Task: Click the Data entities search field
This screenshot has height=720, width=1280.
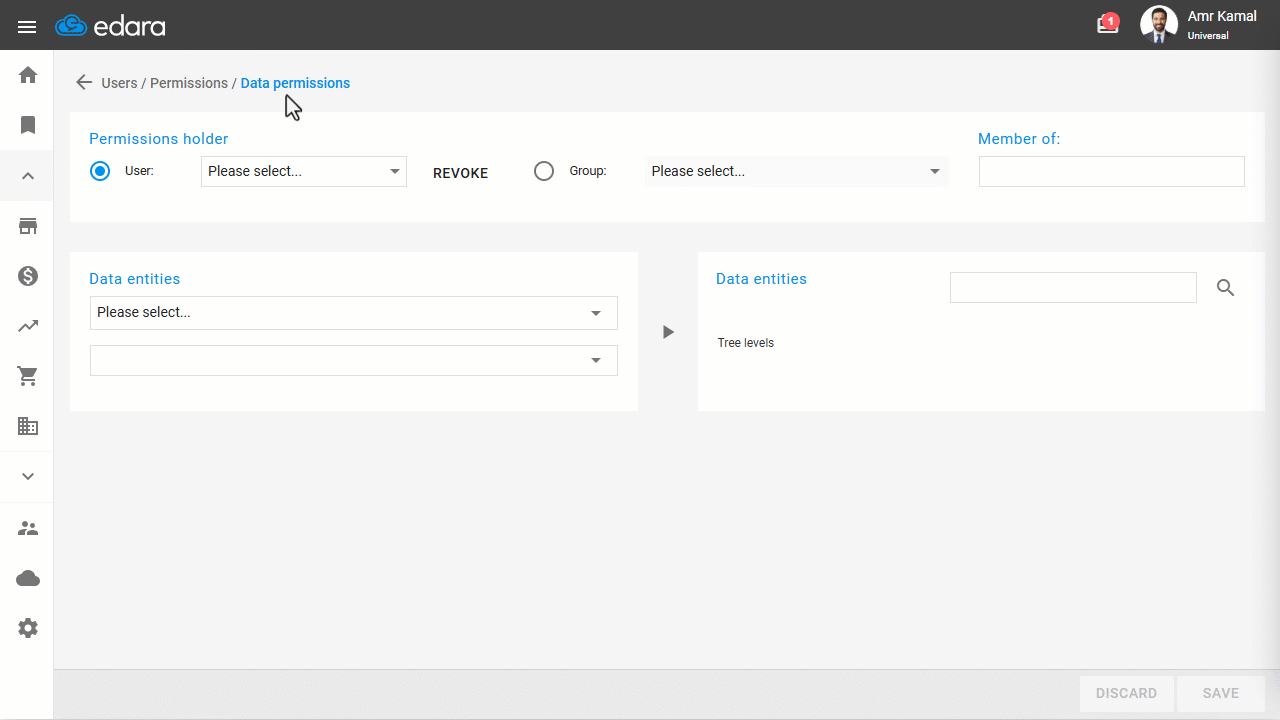Action: [1073, 287]
